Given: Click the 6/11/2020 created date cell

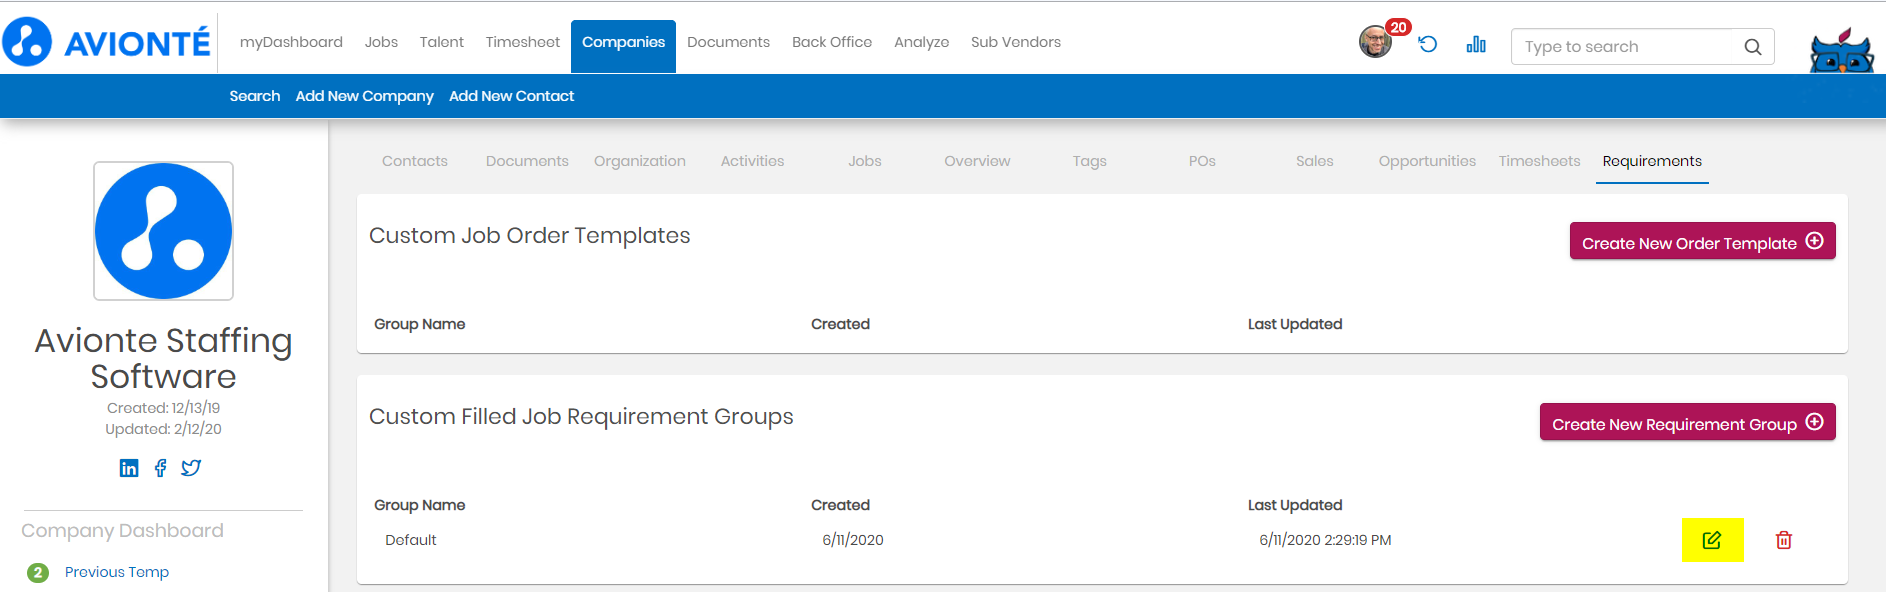Looking at the screenshot, I should click(853, 540).
